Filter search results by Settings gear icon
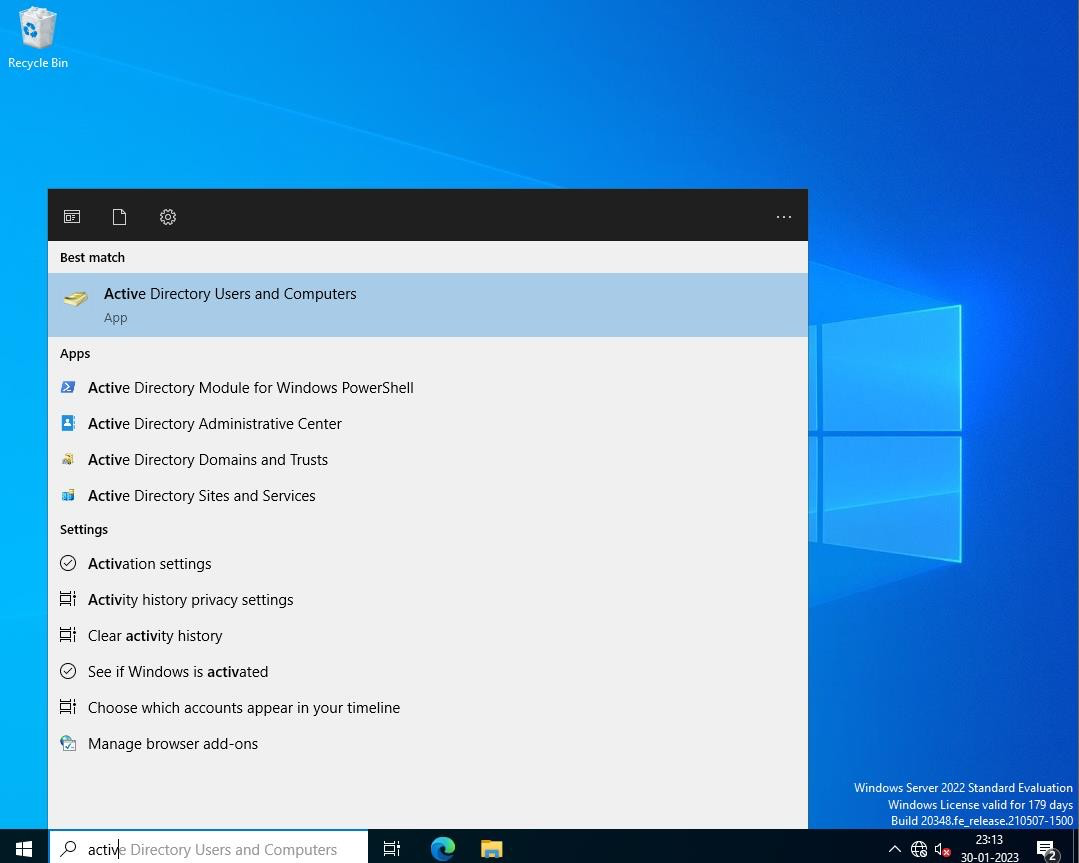 click(x=168, y=217)
